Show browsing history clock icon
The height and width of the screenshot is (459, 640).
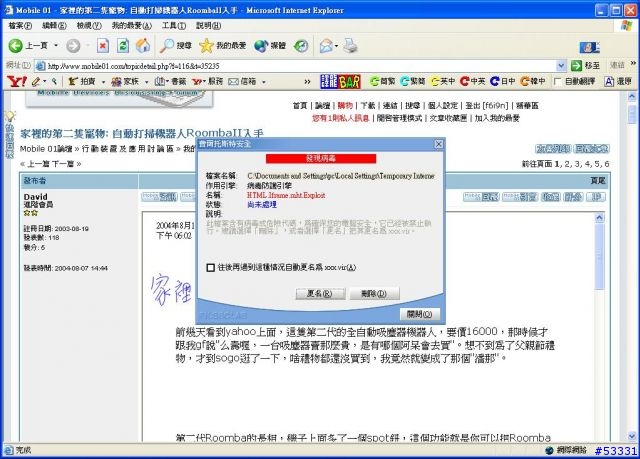click(301, 46)
